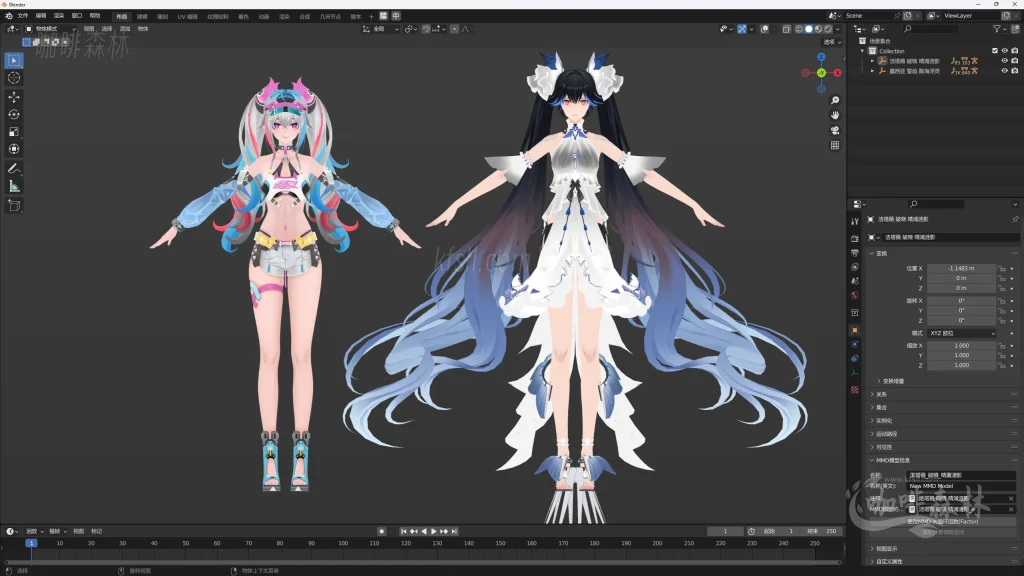Screen dimensions: 1024x576
Task: Open the Output properties tab
Action: point(854,253)
